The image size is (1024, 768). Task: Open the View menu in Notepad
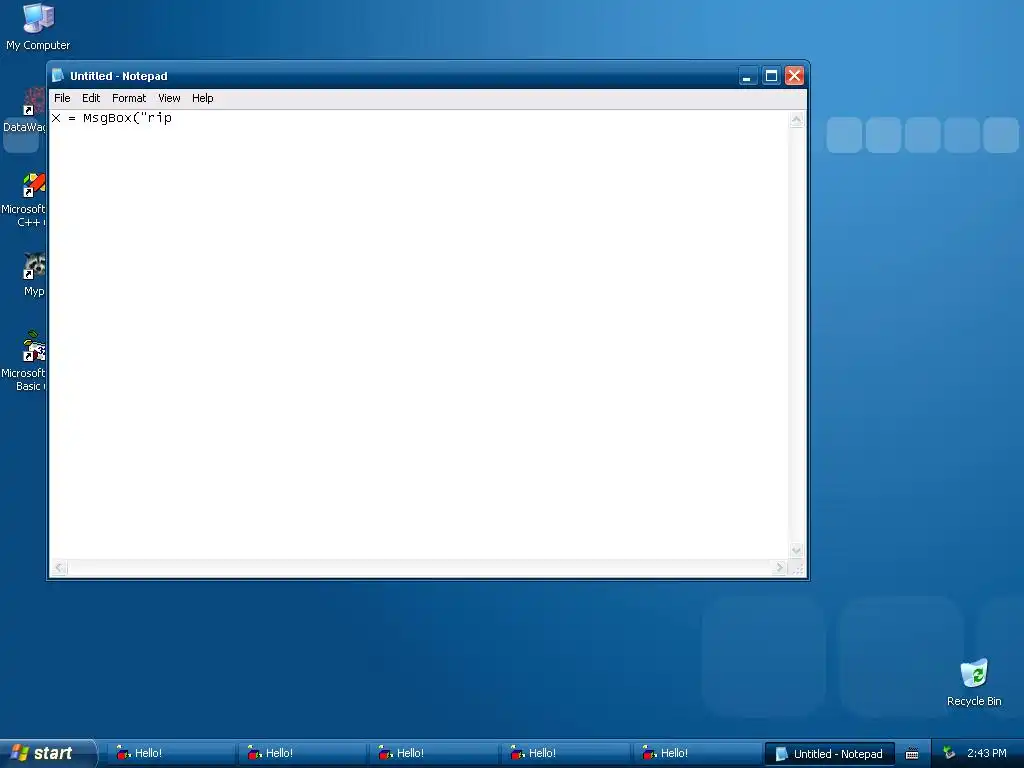coord(169,98)
